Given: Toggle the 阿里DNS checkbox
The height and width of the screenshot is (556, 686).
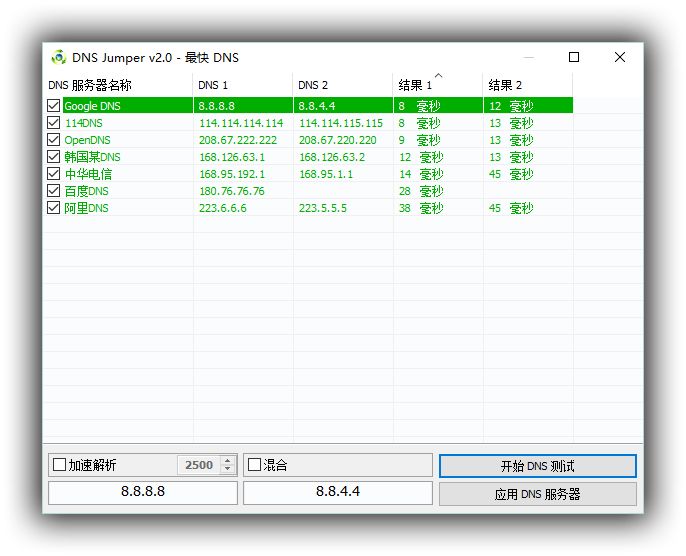Looking at the screenshot, I should coord(53,208).
